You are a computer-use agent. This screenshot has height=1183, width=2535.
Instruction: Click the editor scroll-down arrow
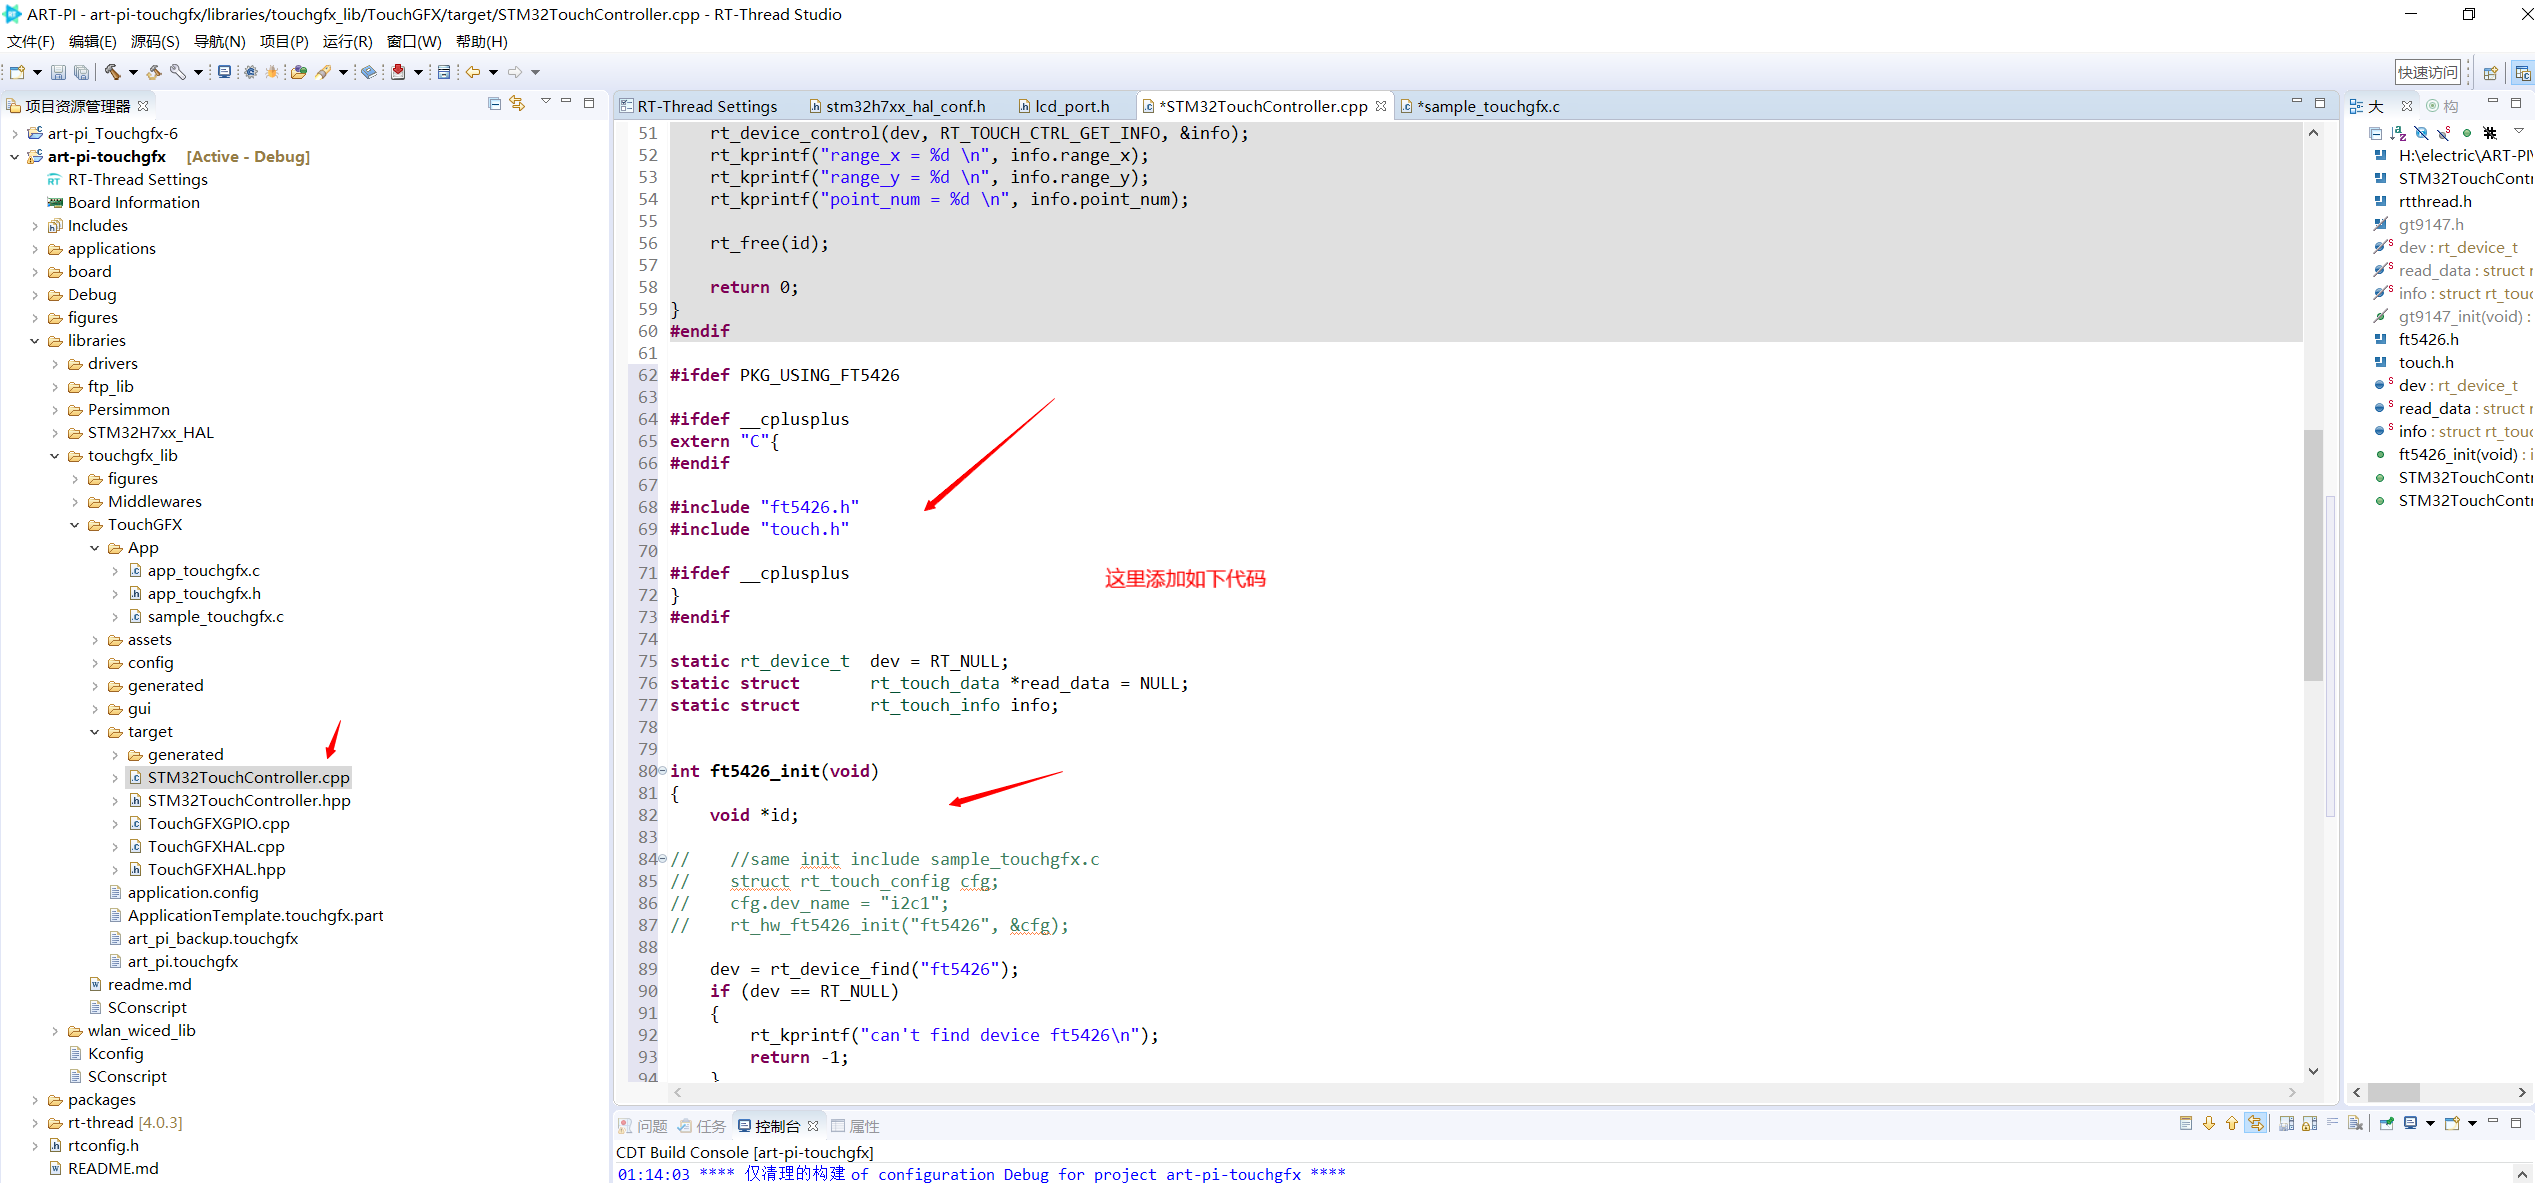pos(2313,1071)
